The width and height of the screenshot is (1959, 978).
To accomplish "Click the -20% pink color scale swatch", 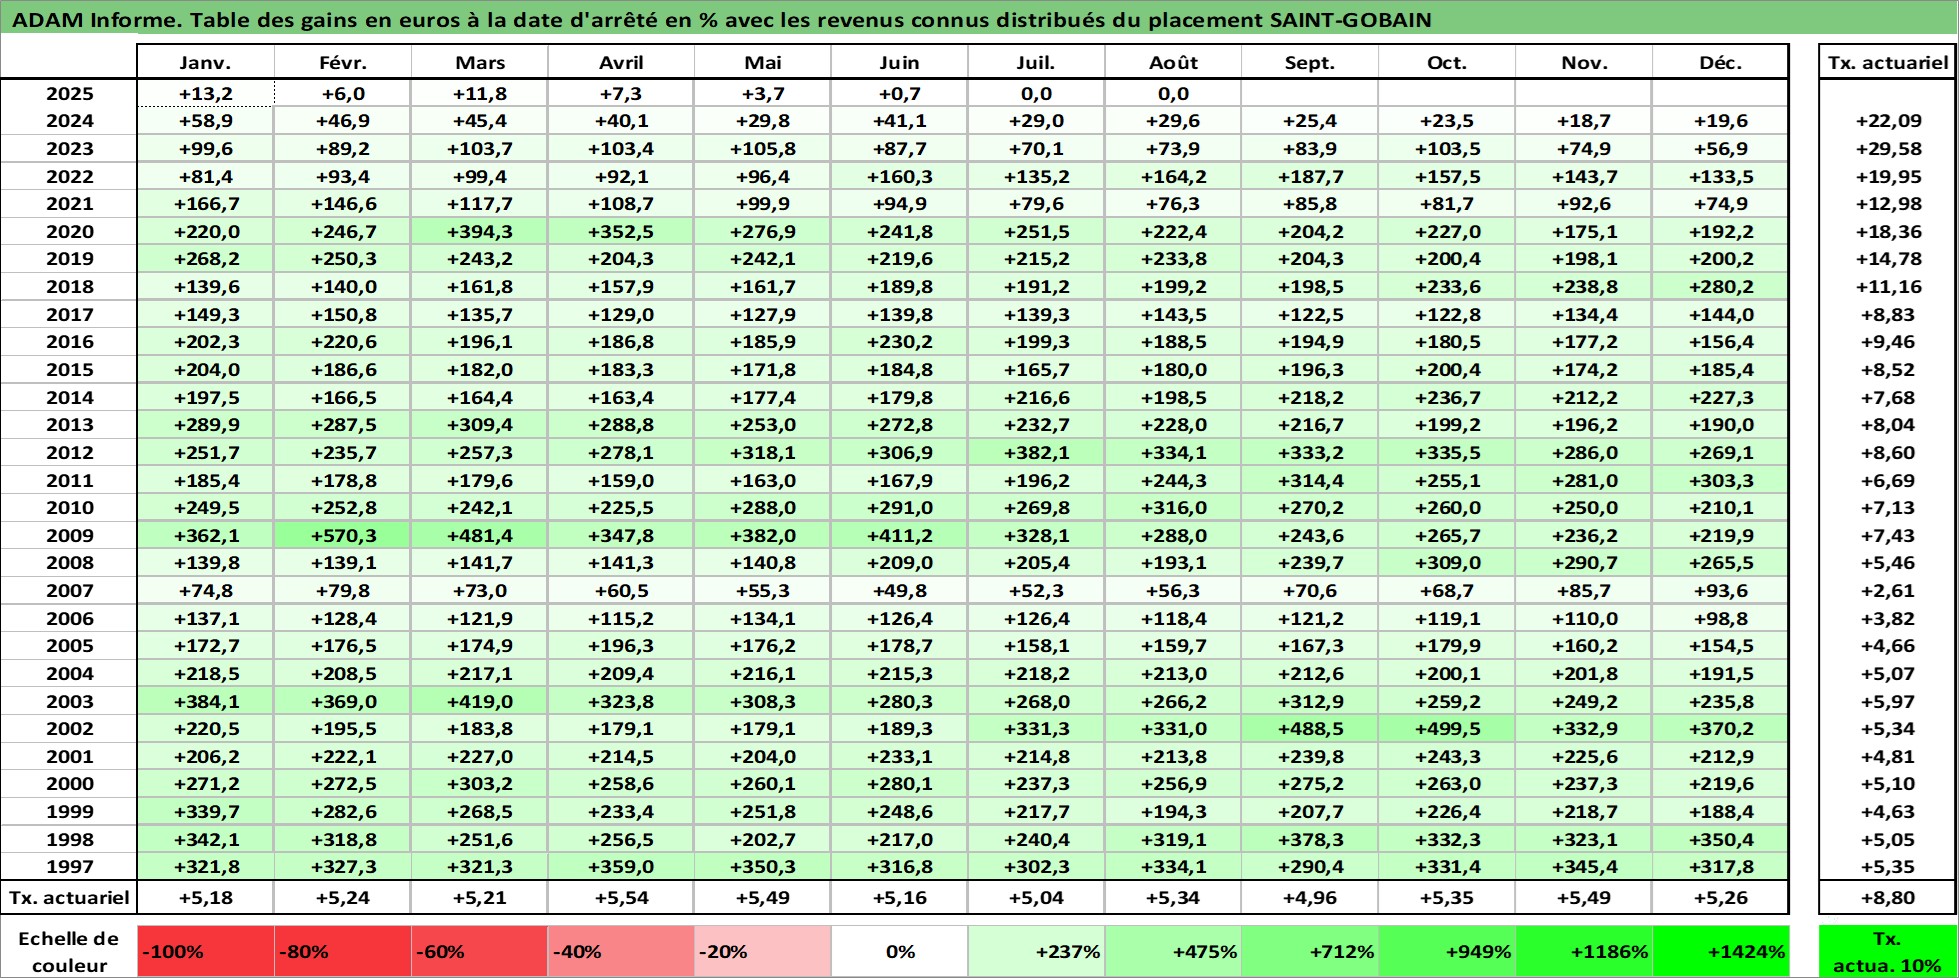I will tap(763, 952).
